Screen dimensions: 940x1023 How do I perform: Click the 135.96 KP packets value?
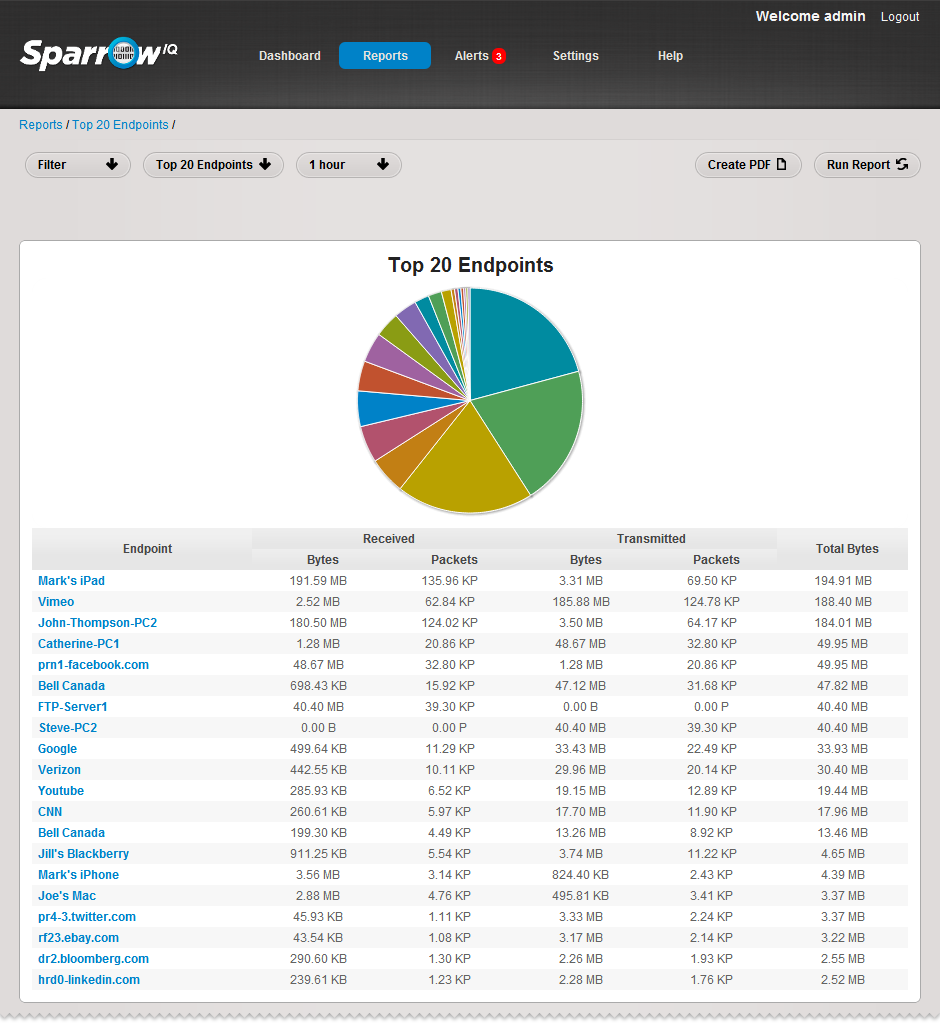pos(449,581)
